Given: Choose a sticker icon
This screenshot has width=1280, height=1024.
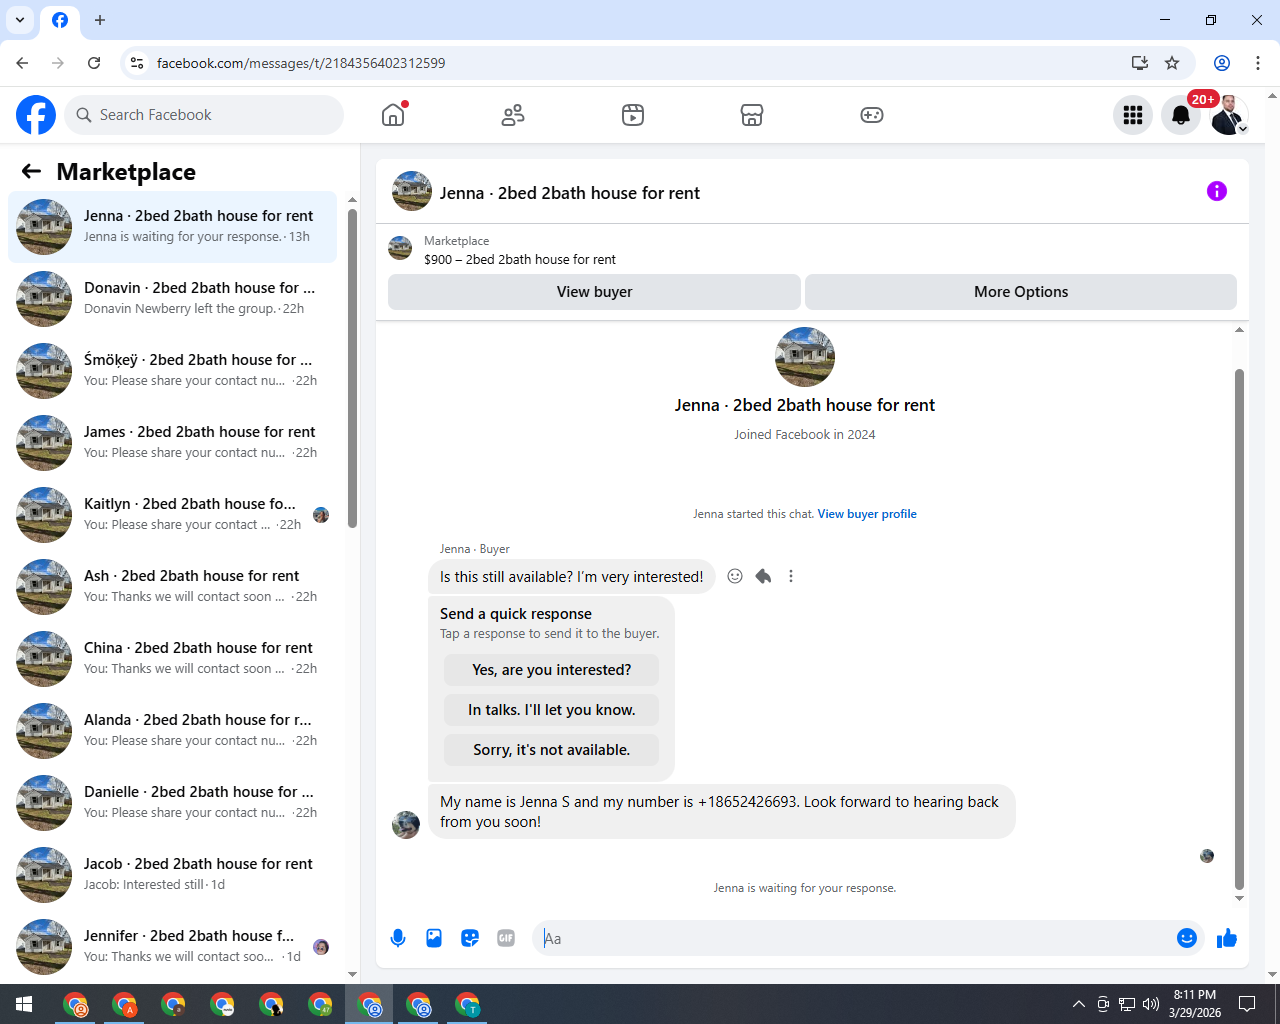Looking at the screenshot, I should point(470,938).
